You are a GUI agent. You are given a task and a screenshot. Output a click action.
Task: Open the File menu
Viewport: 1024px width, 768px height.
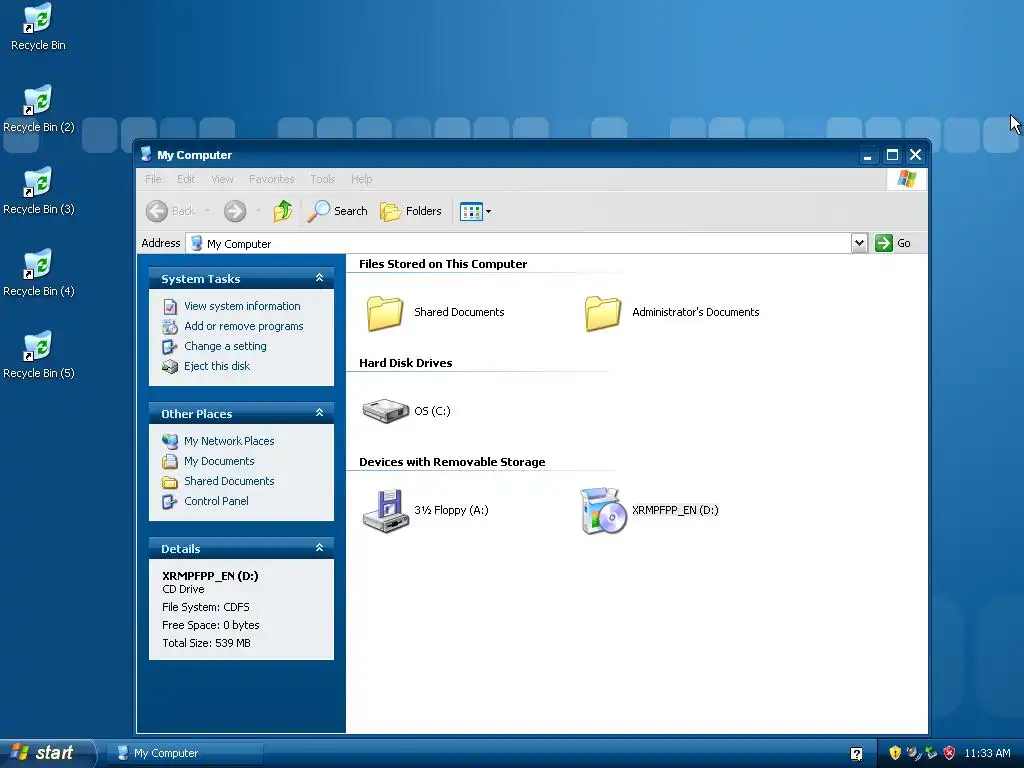[x=153, y=179]
